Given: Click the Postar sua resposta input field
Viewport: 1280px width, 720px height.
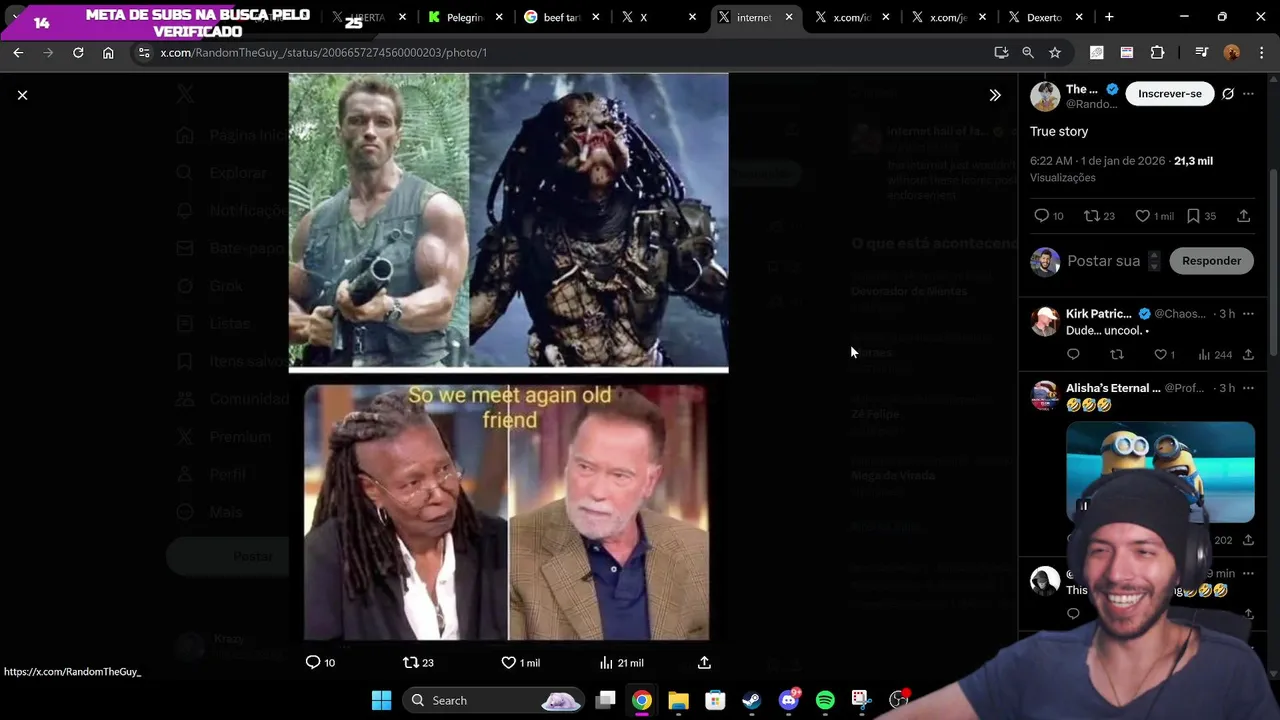Looking at the screenshot, I should [x=1103, y=261].
